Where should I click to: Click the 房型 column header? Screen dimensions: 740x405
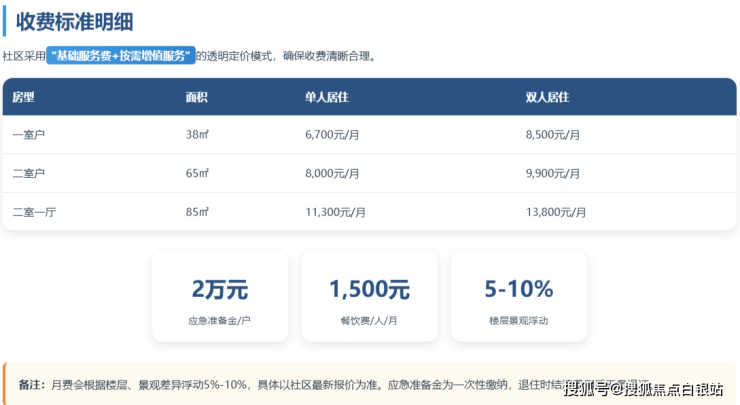click(x=23, y=97)
